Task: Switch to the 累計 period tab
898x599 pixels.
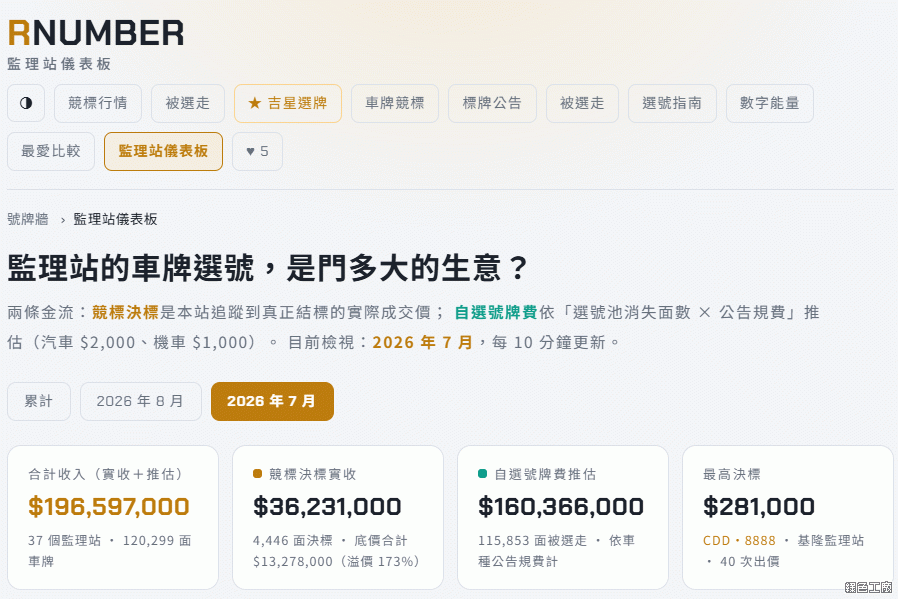Action: pyautogui.click(x=39, y=401)
